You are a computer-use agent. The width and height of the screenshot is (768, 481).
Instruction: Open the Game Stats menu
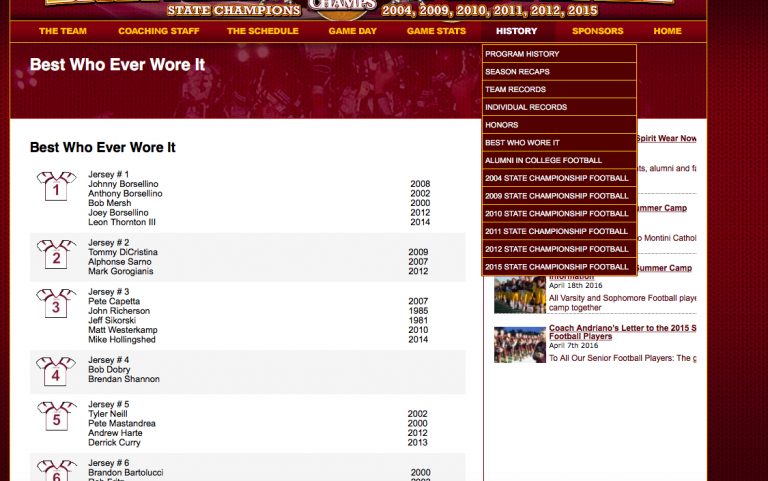coord(436,31)
